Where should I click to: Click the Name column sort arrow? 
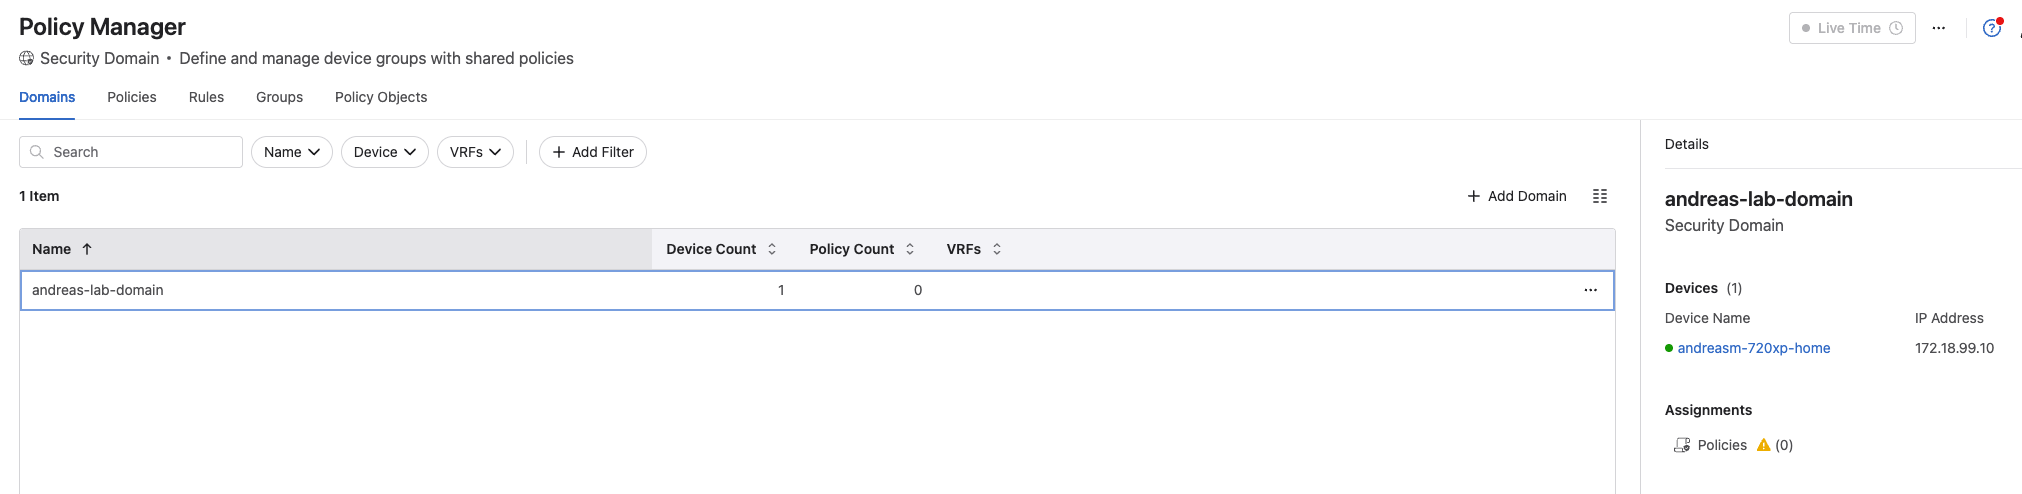[87, 249]
